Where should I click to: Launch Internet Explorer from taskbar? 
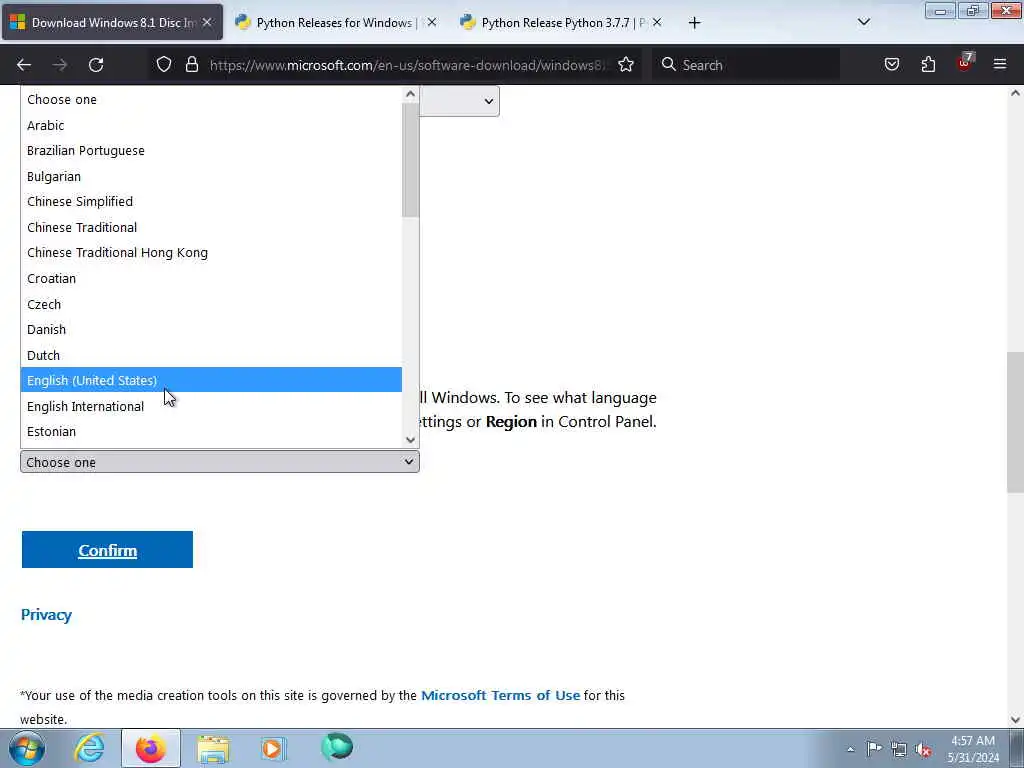[x=89, y=748]
